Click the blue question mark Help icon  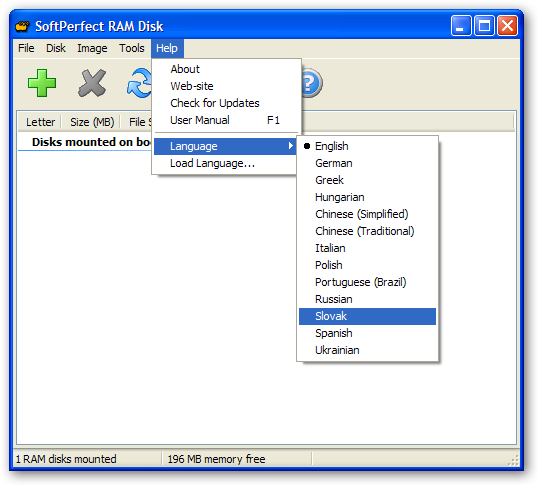click(x=312, y=83)
